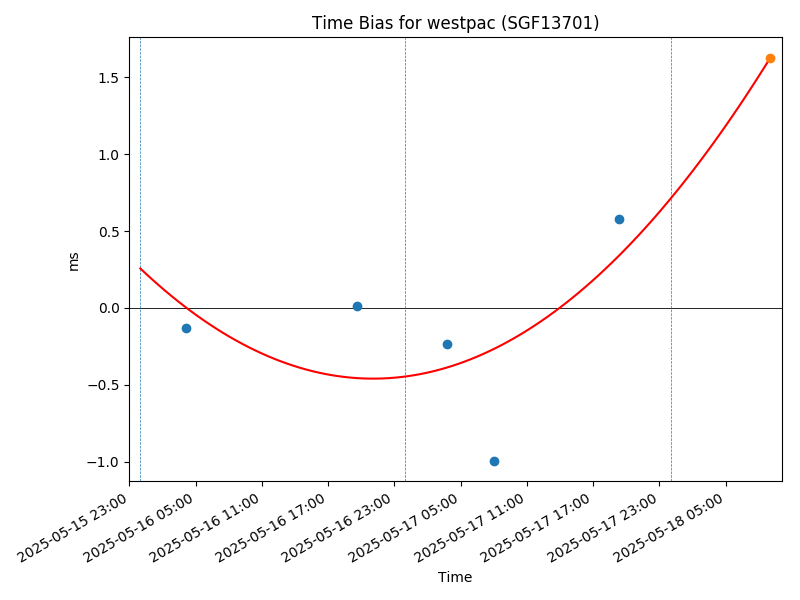Click the '2025-05-16 23:00' tick label

(x=337, y=528)
